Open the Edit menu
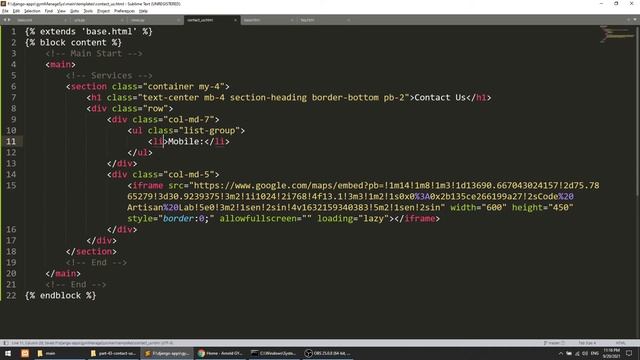 (x=16, y=11)
